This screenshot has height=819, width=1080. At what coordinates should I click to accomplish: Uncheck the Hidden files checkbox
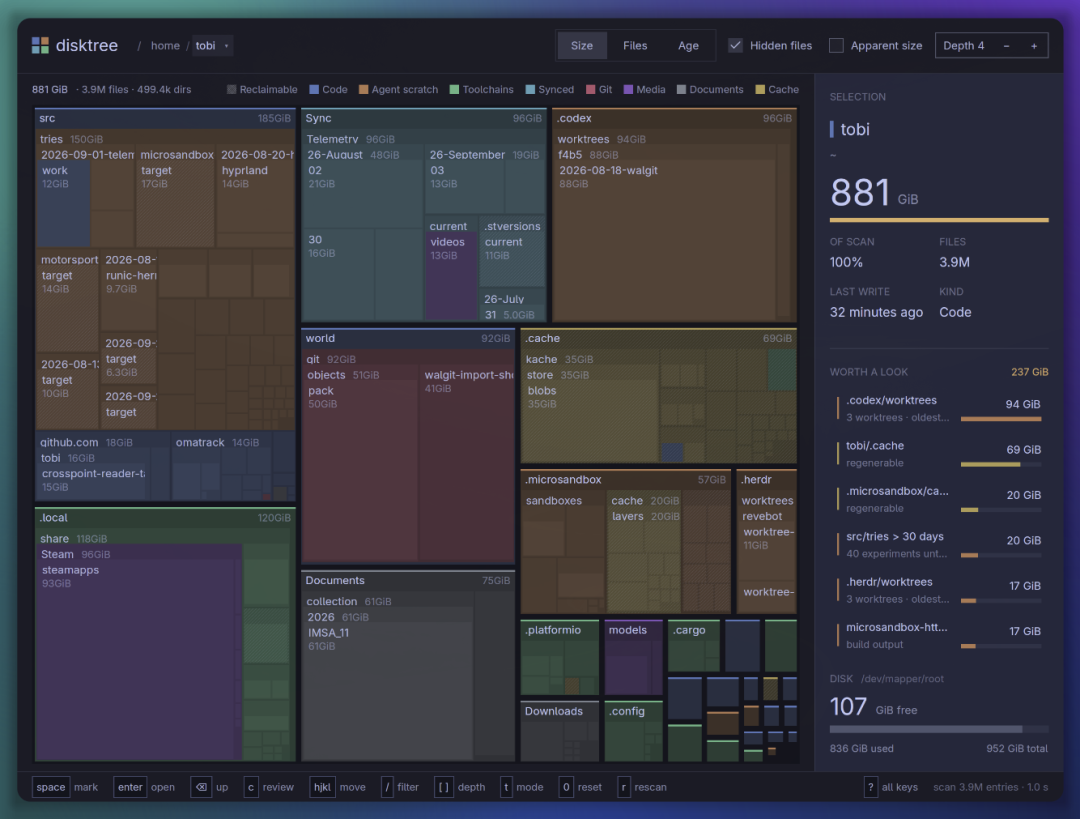point(736,45)
